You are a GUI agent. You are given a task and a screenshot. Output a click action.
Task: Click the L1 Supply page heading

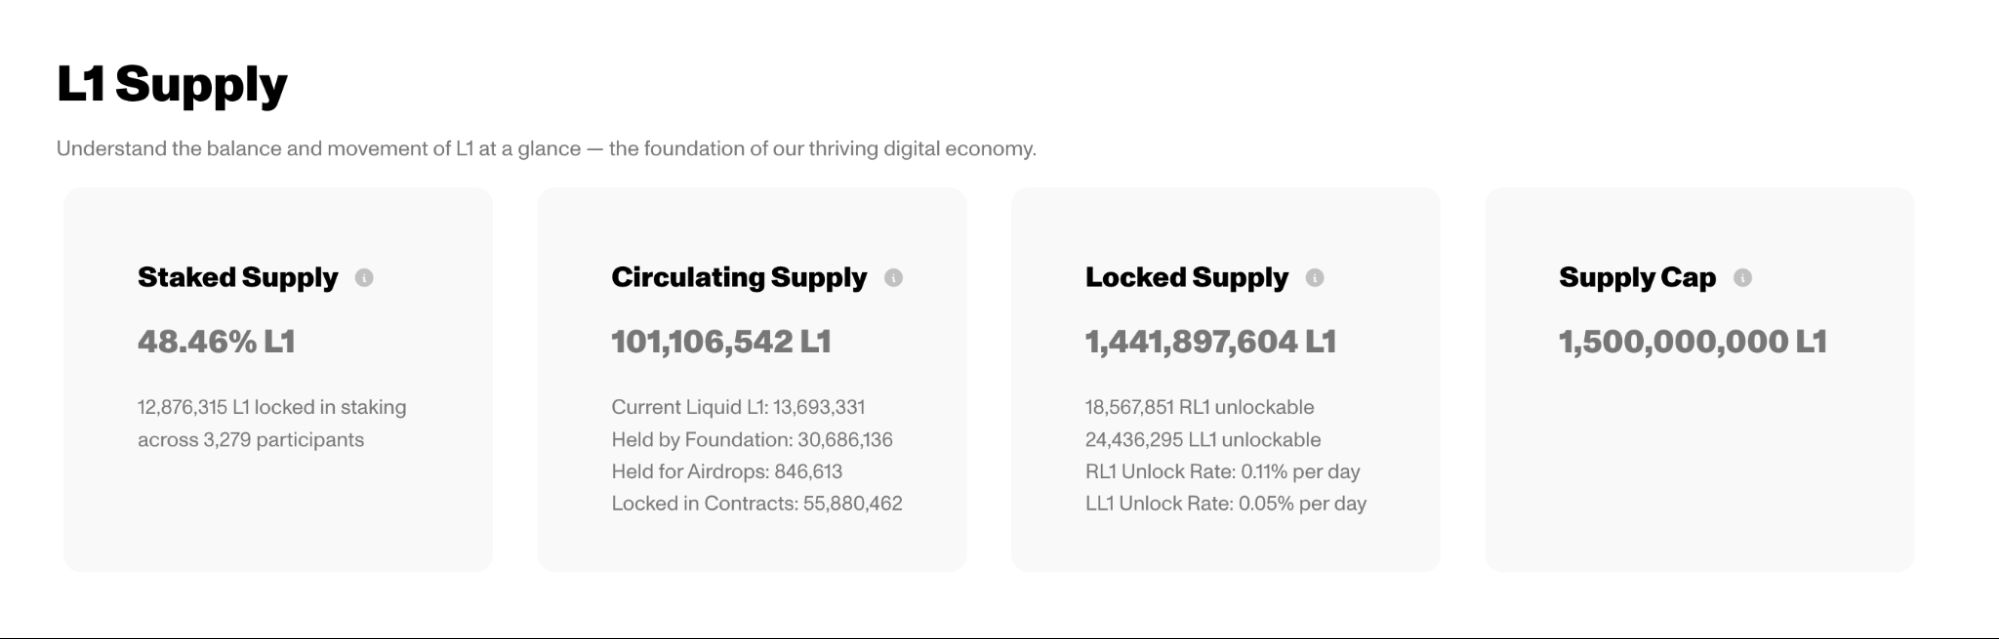tap(172, 84)
